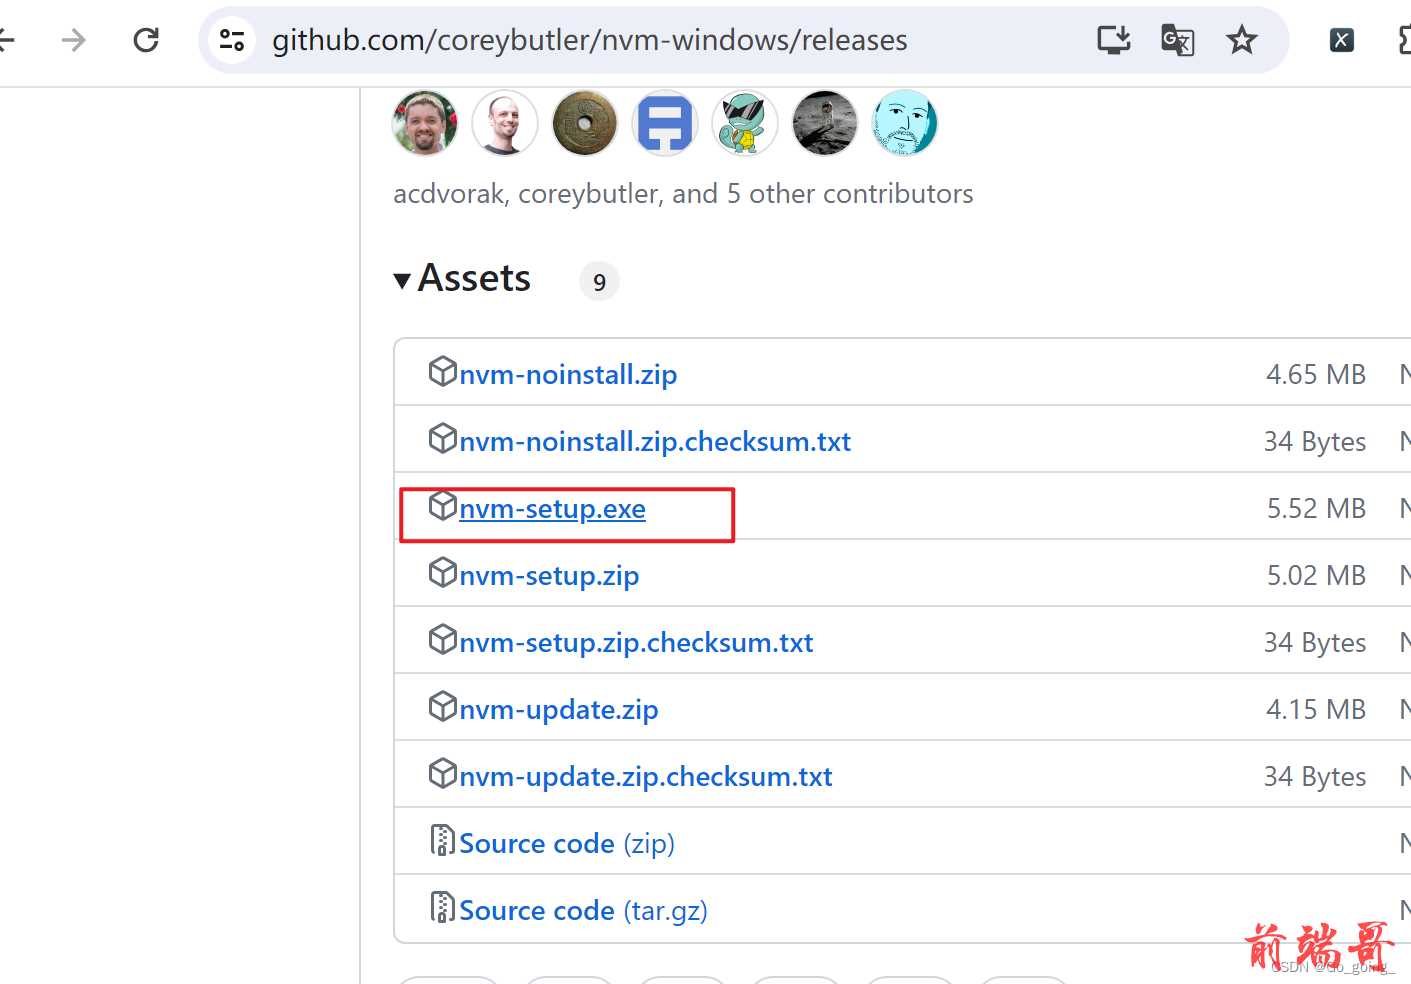Click package icon beside nvm-noinstall.zip.checksum.txt
Screen dimensions: 1411x984
tap(442, 438)
